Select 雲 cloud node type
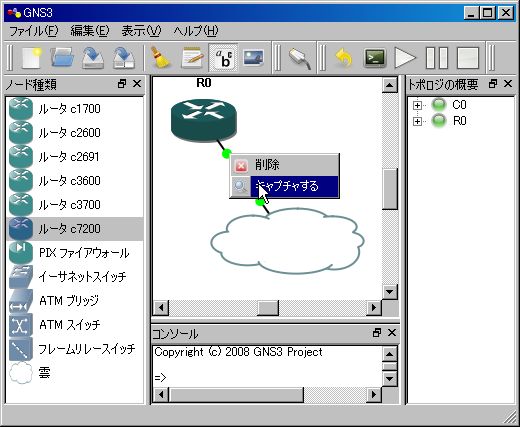This screenshot has width=520, height=427. point(75,373)
